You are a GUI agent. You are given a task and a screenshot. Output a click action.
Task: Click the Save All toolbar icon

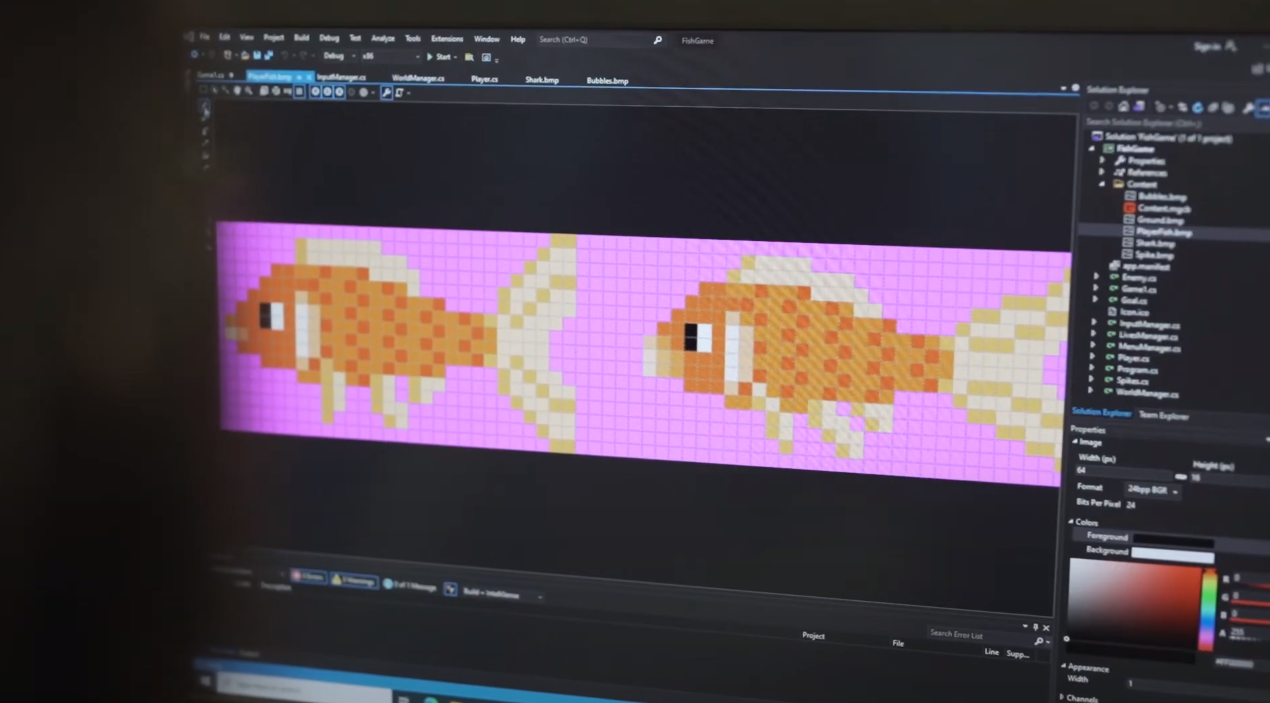[x=269, y=56]
